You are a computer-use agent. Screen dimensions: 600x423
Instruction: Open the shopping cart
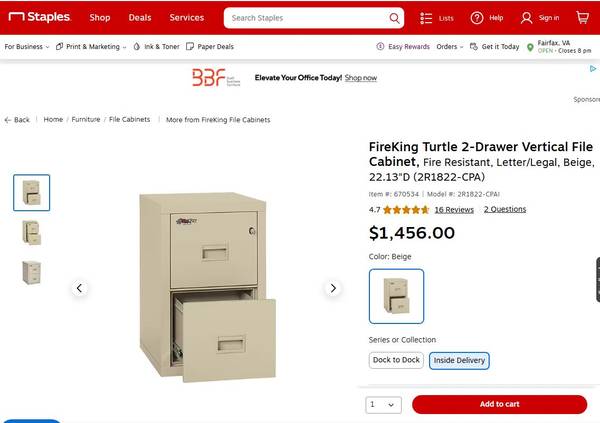[x=582, y=18]
